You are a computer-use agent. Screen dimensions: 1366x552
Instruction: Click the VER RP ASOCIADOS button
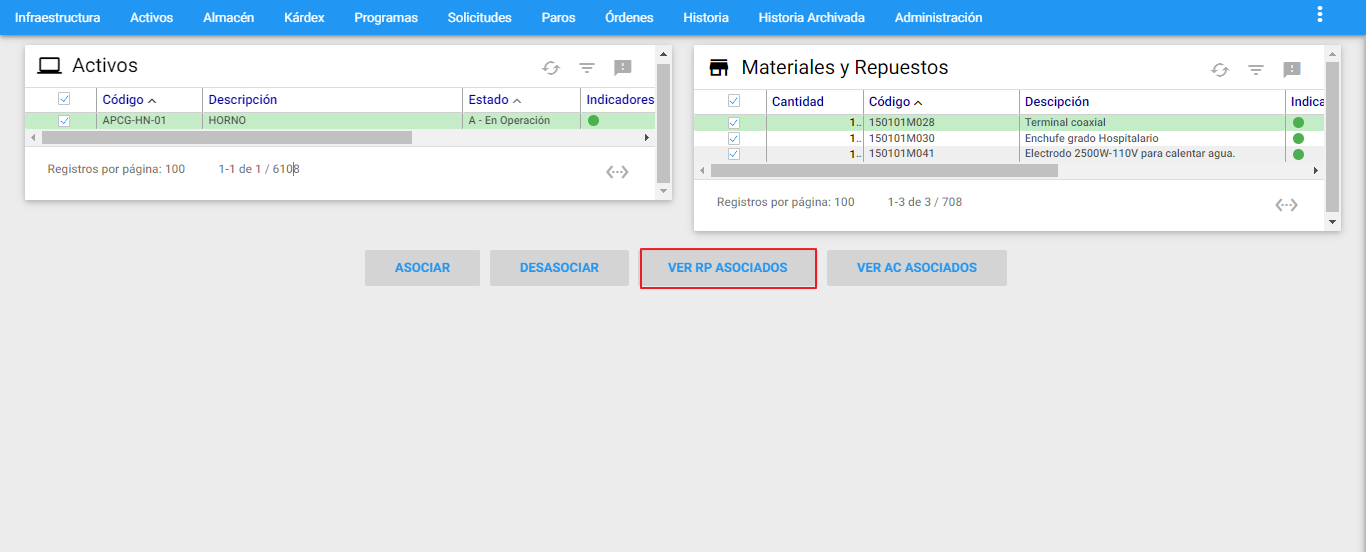[728, 268]
